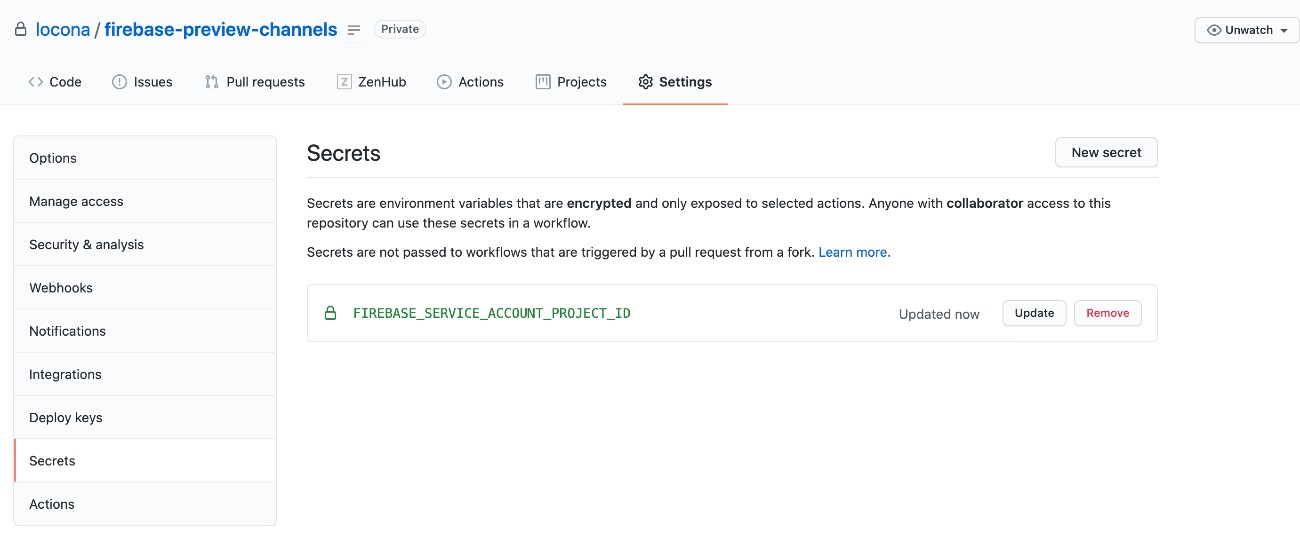The image size is (1300, 552).
Task: Click the Settings gear icon
Action: coord(646,82)
